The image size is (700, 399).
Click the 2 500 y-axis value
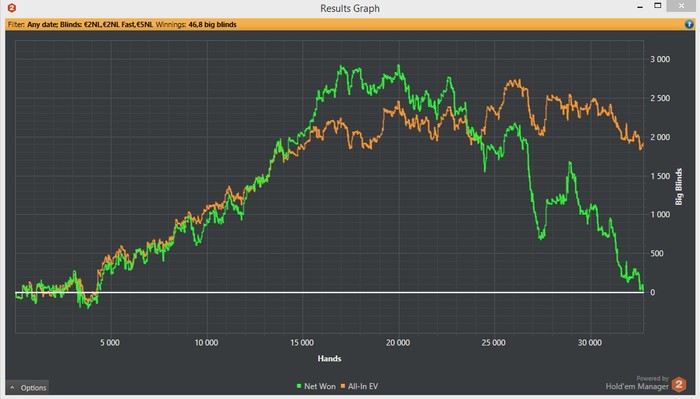click(x=660, y=98)
